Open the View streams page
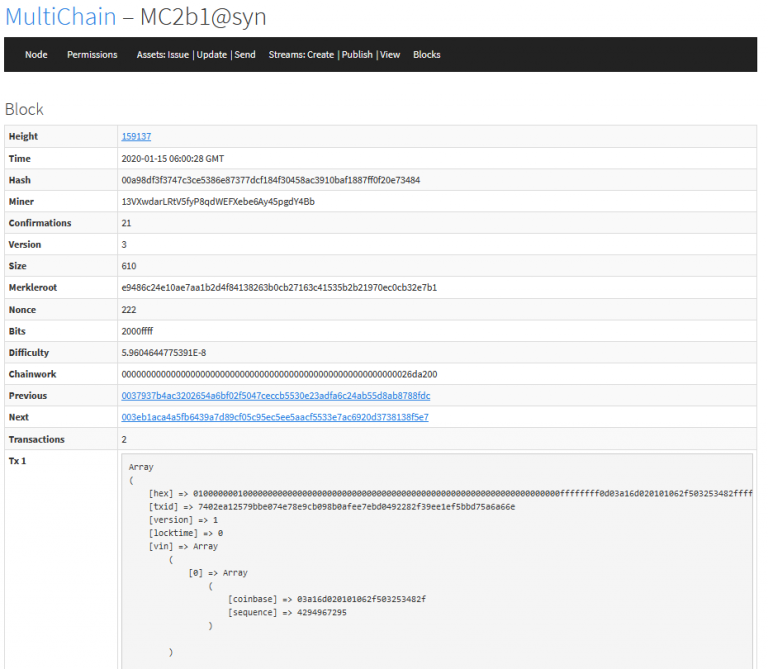This screenshot has width=768, height=669. pos(390,55)
